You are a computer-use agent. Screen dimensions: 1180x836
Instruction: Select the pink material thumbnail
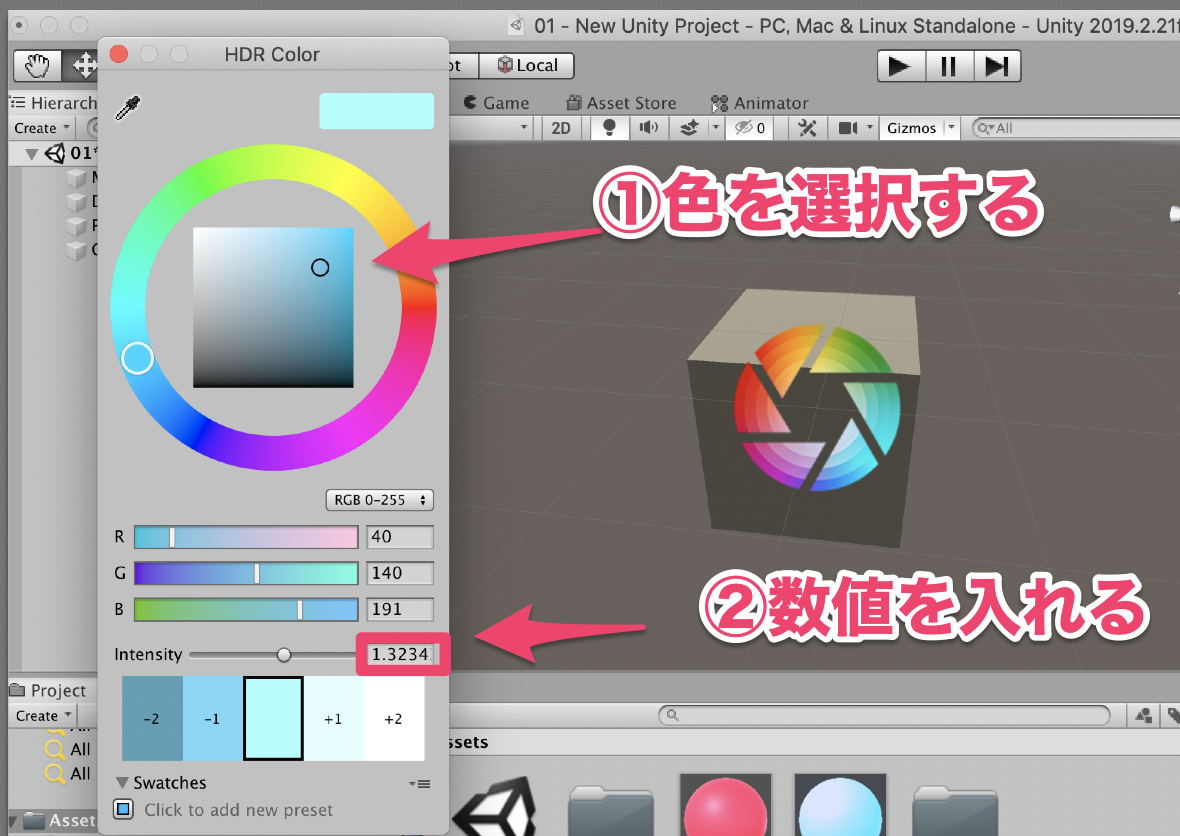click(725, 804)
